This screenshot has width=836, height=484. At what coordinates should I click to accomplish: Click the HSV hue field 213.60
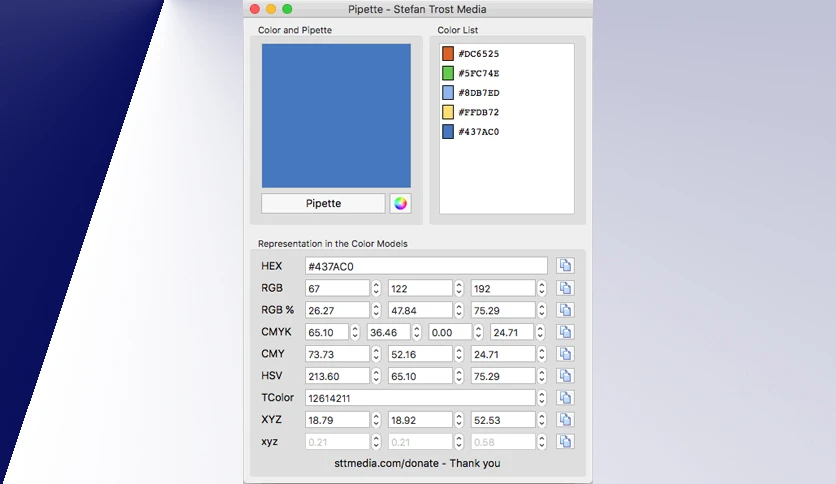(337, 376)
